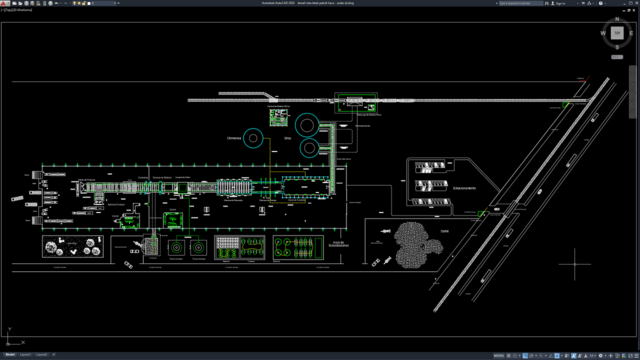The height and width of the screenshot is (360, 640).
Task: Click the plus button to add new layout
Action: tap(53, 355)
